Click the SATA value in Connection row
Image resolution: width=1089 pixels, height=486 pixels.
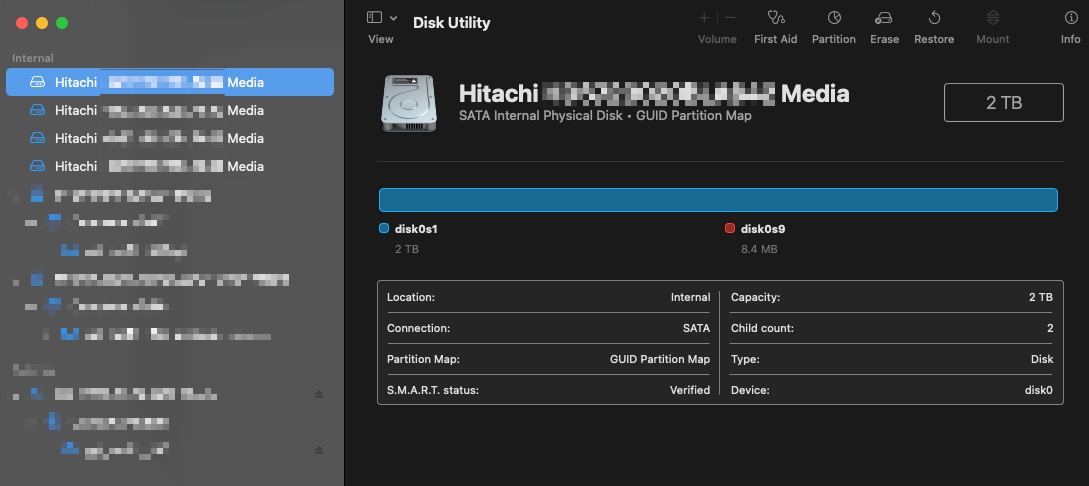coord(697,328)
